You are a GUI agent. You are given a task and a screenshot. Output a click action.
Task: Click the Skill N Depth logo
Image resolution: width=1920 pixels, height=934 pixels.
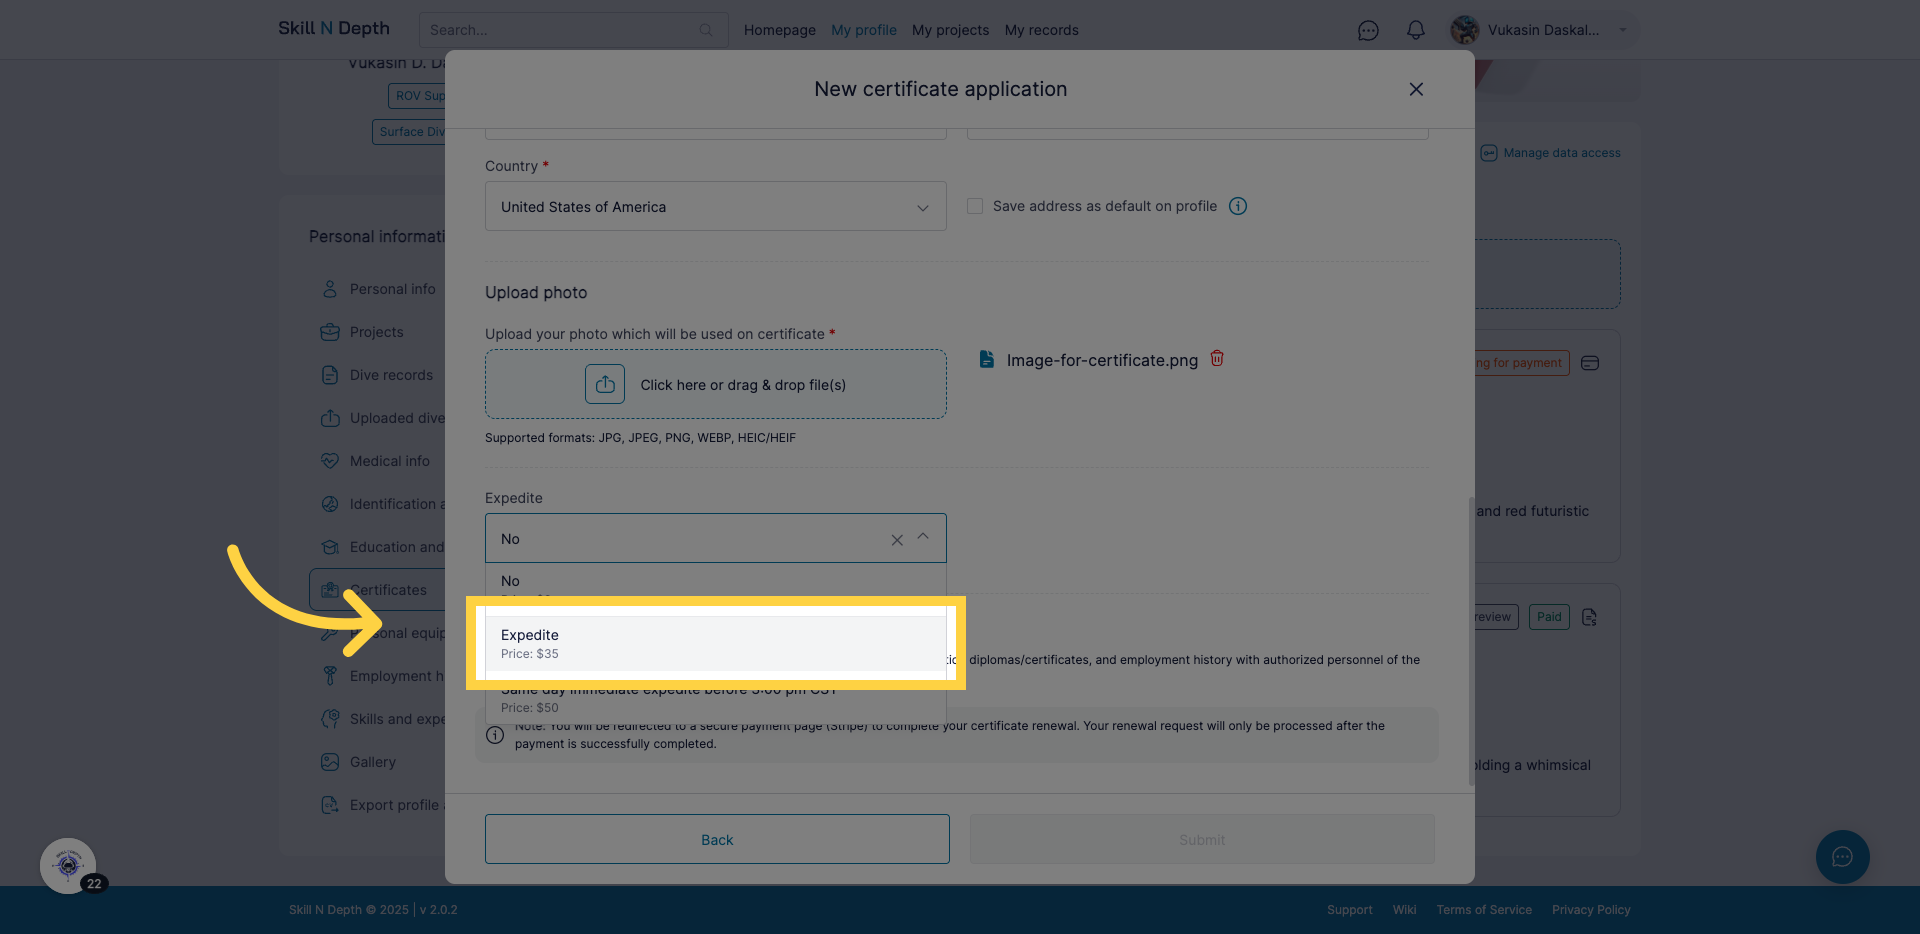tap(334, 28)
